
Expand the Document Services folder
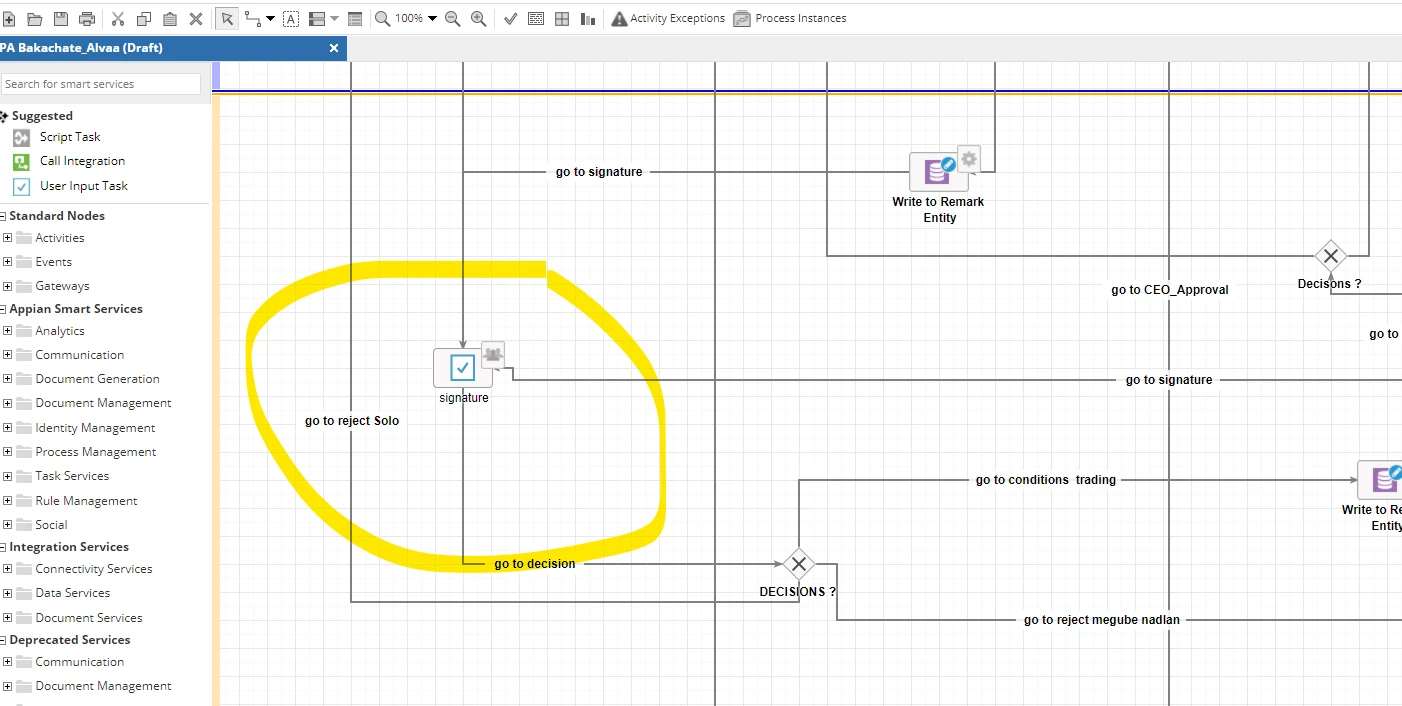coord(7,618)
